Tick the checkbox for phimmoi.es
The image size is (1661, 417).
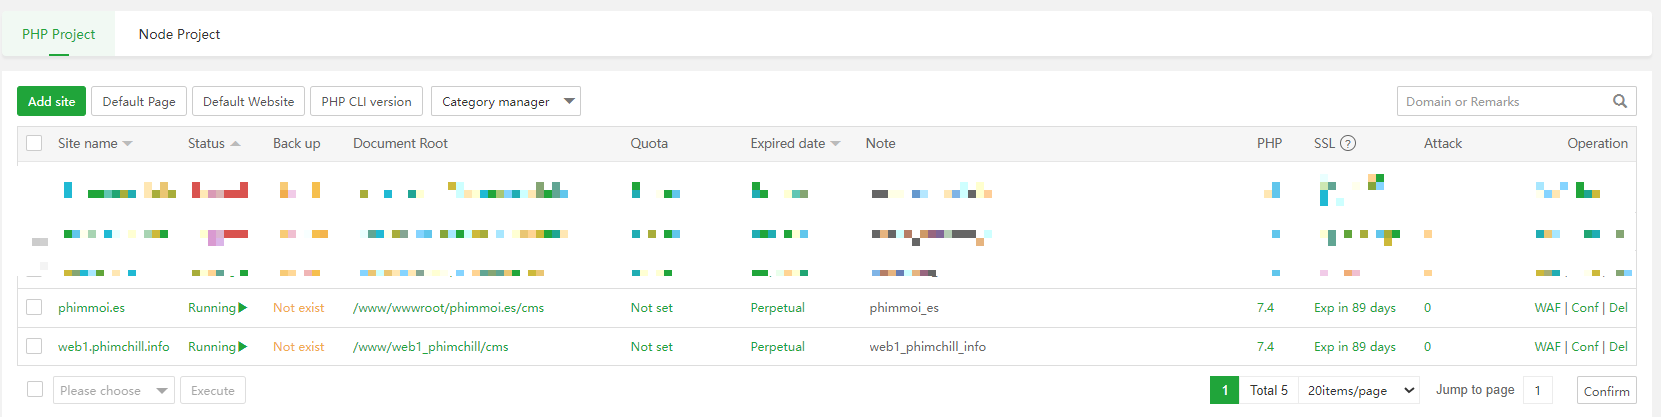pyautogui.click(x=34, y=308)
